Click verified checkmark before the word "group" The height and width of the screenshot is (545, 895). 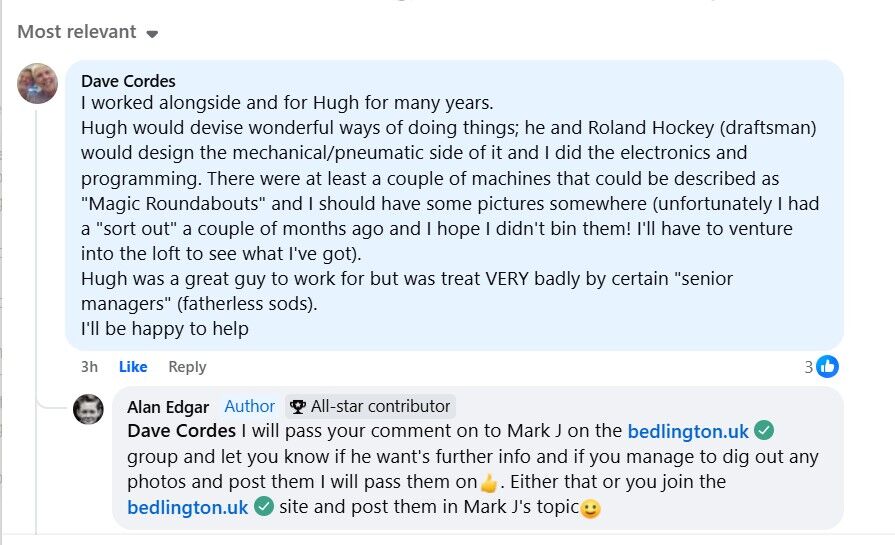coord(764,432)
